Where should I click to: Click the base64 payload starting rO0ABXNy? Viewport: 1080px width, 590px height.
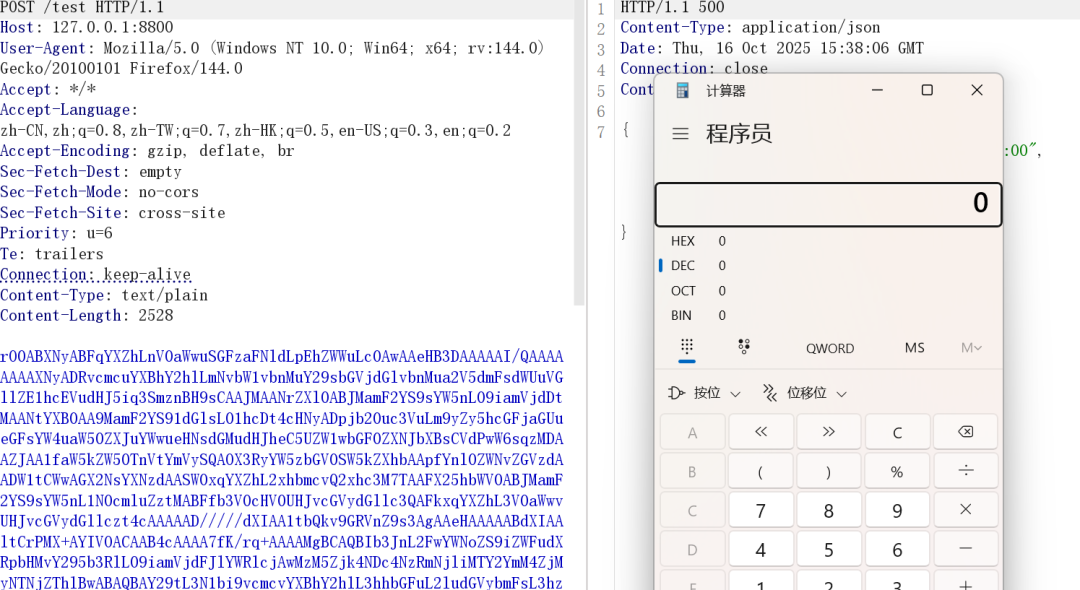point(282,468)
